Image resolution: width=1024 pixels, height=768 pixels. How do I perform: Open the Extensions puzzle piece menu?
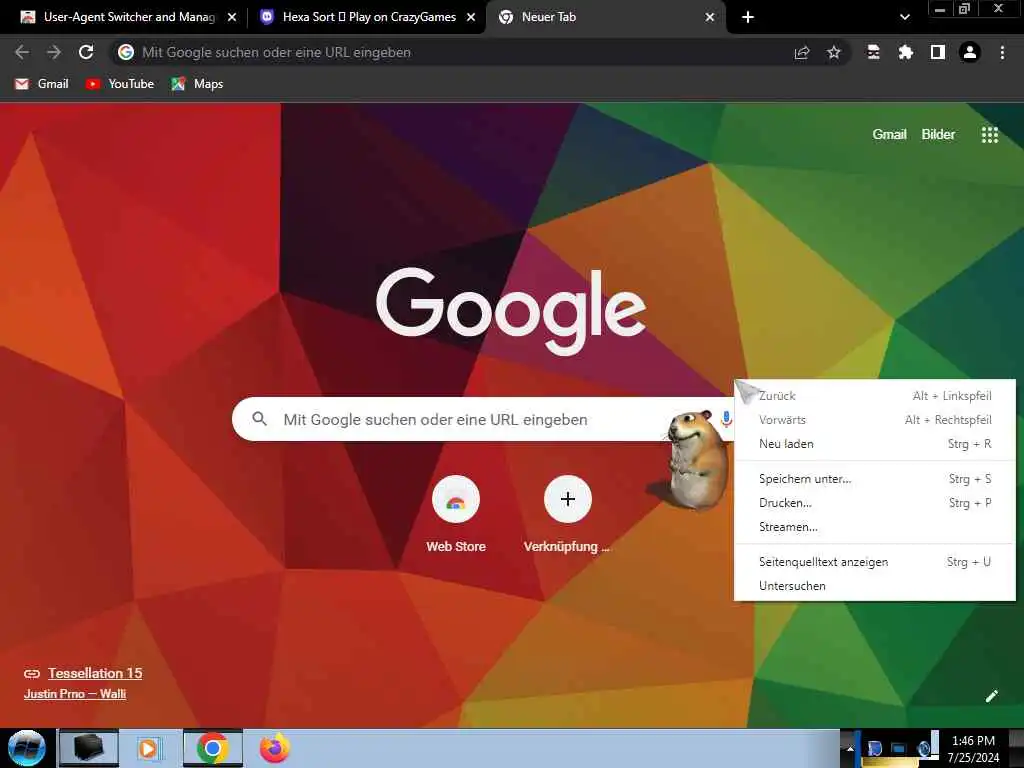905,53
